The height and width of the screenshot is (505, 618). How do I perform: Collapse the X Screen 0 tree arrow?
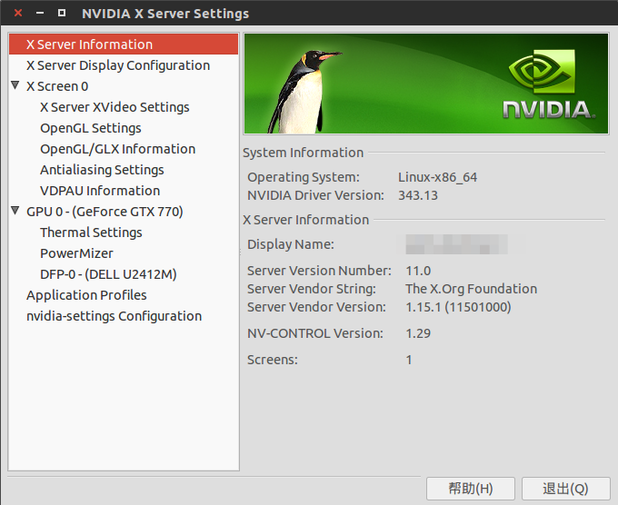click(15, 86)
